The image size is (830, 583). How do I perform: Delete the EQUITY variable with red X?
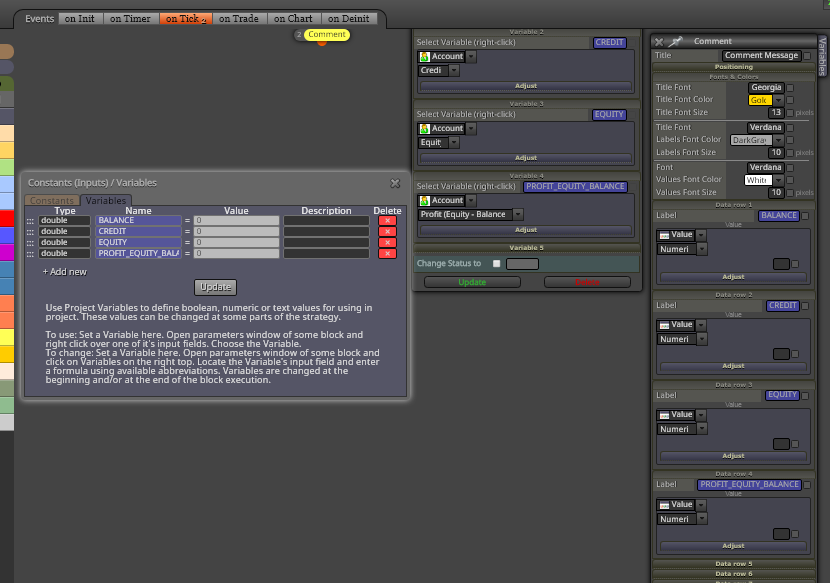[387, 243]
